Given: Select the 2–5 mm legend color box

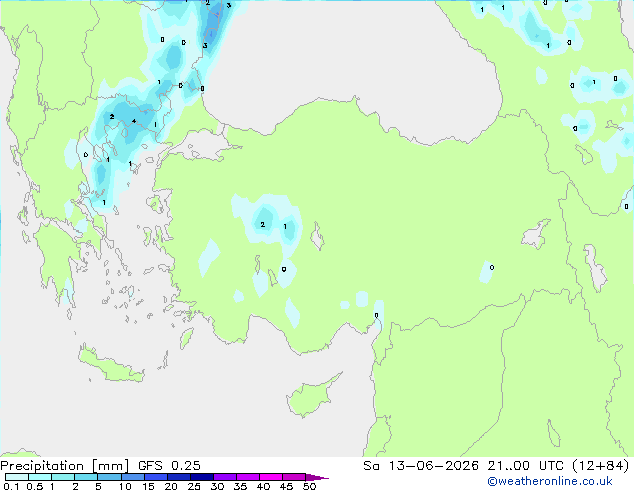Looking at the screenshot, I should coord(86,477).
